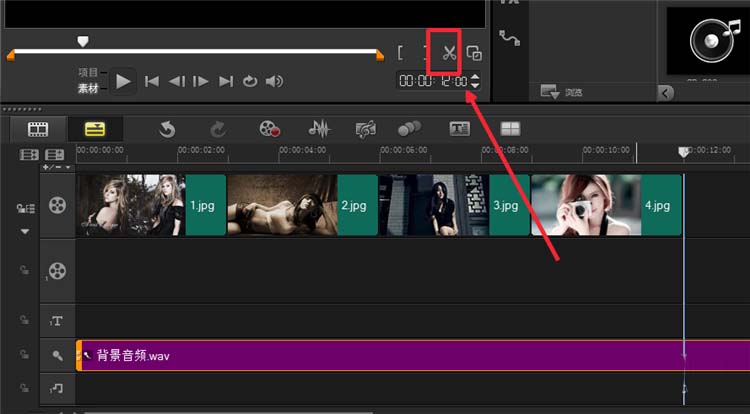Select the 4.jpg clip on timeline
The width and height of the screenshot is (750, 414).
[x=606, y=205]
